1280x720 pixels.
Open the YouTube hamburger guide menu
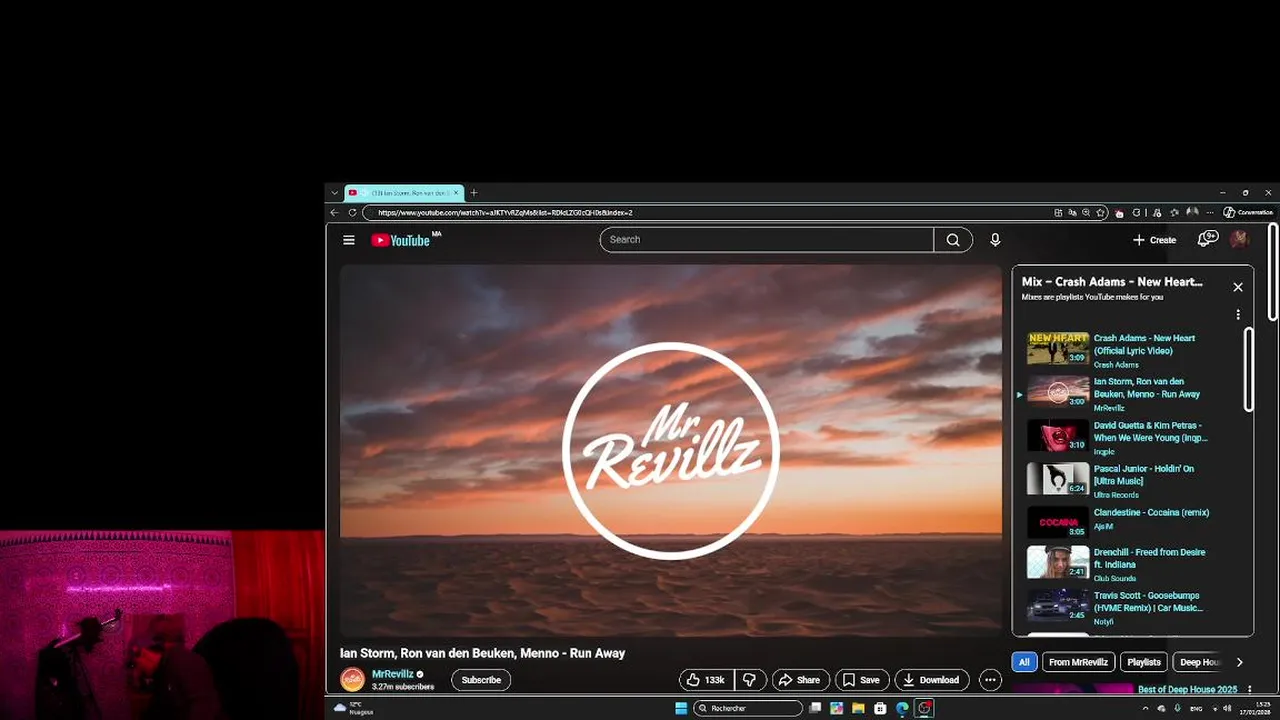349,240
